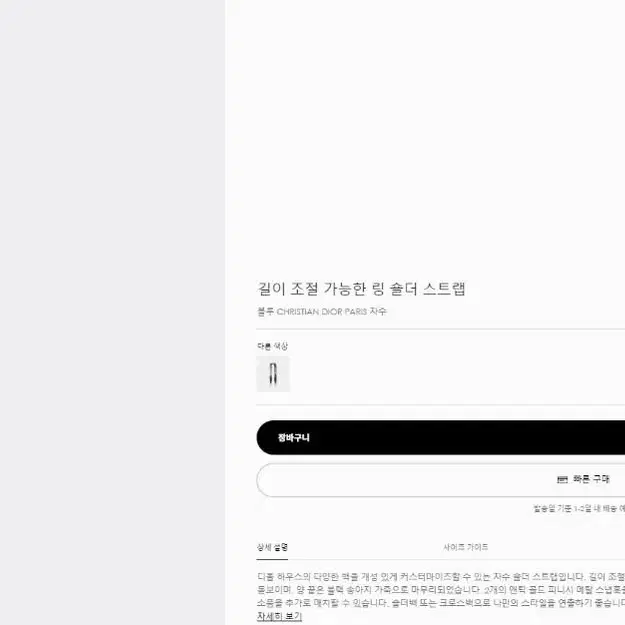Open the 사이즈 가이드 tab
The width and height of the screenshot is (625, 625).
tap(466, 547)
